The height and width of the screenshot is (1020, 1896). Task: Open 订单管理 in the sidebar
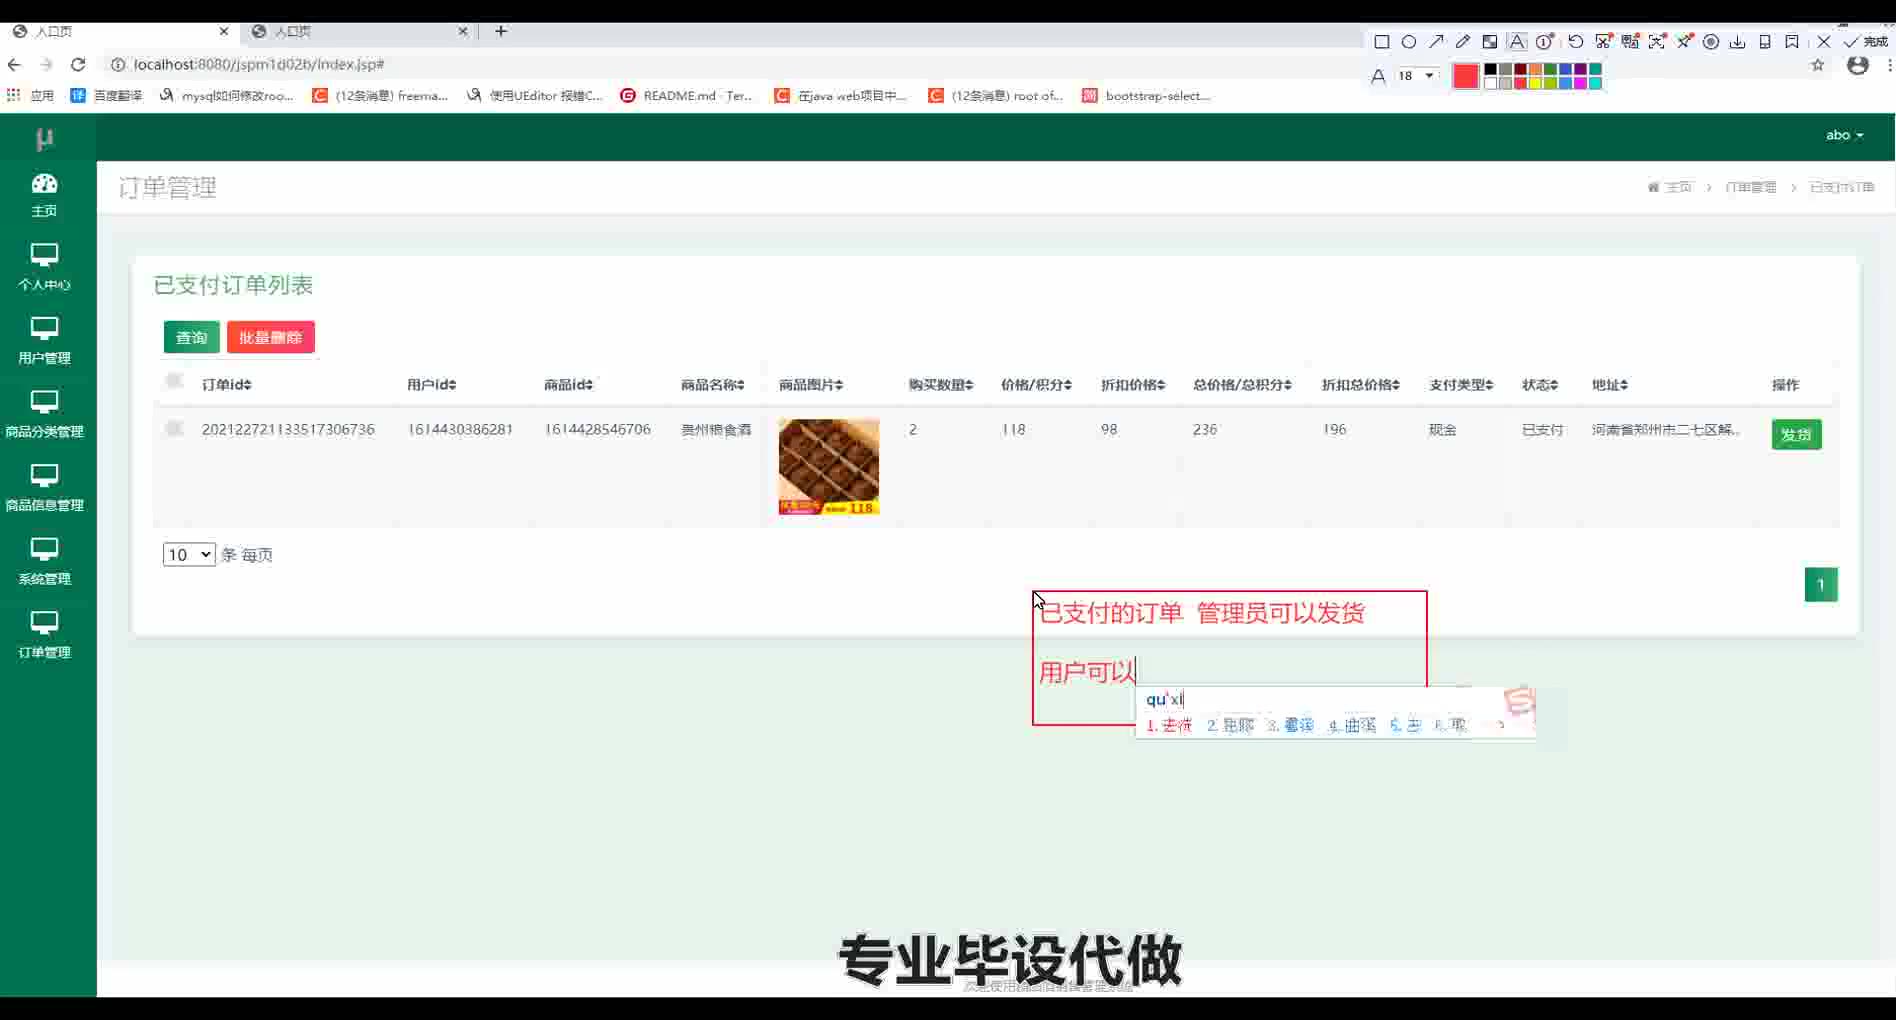point(44,636)
